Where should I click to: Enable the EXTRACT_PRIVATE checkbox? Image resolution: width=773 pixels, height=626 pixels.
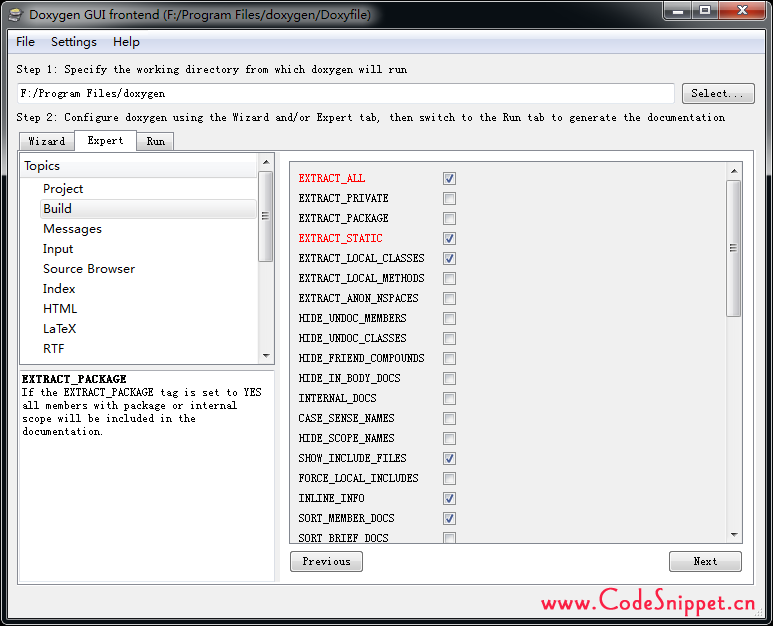tap(449, 199)
